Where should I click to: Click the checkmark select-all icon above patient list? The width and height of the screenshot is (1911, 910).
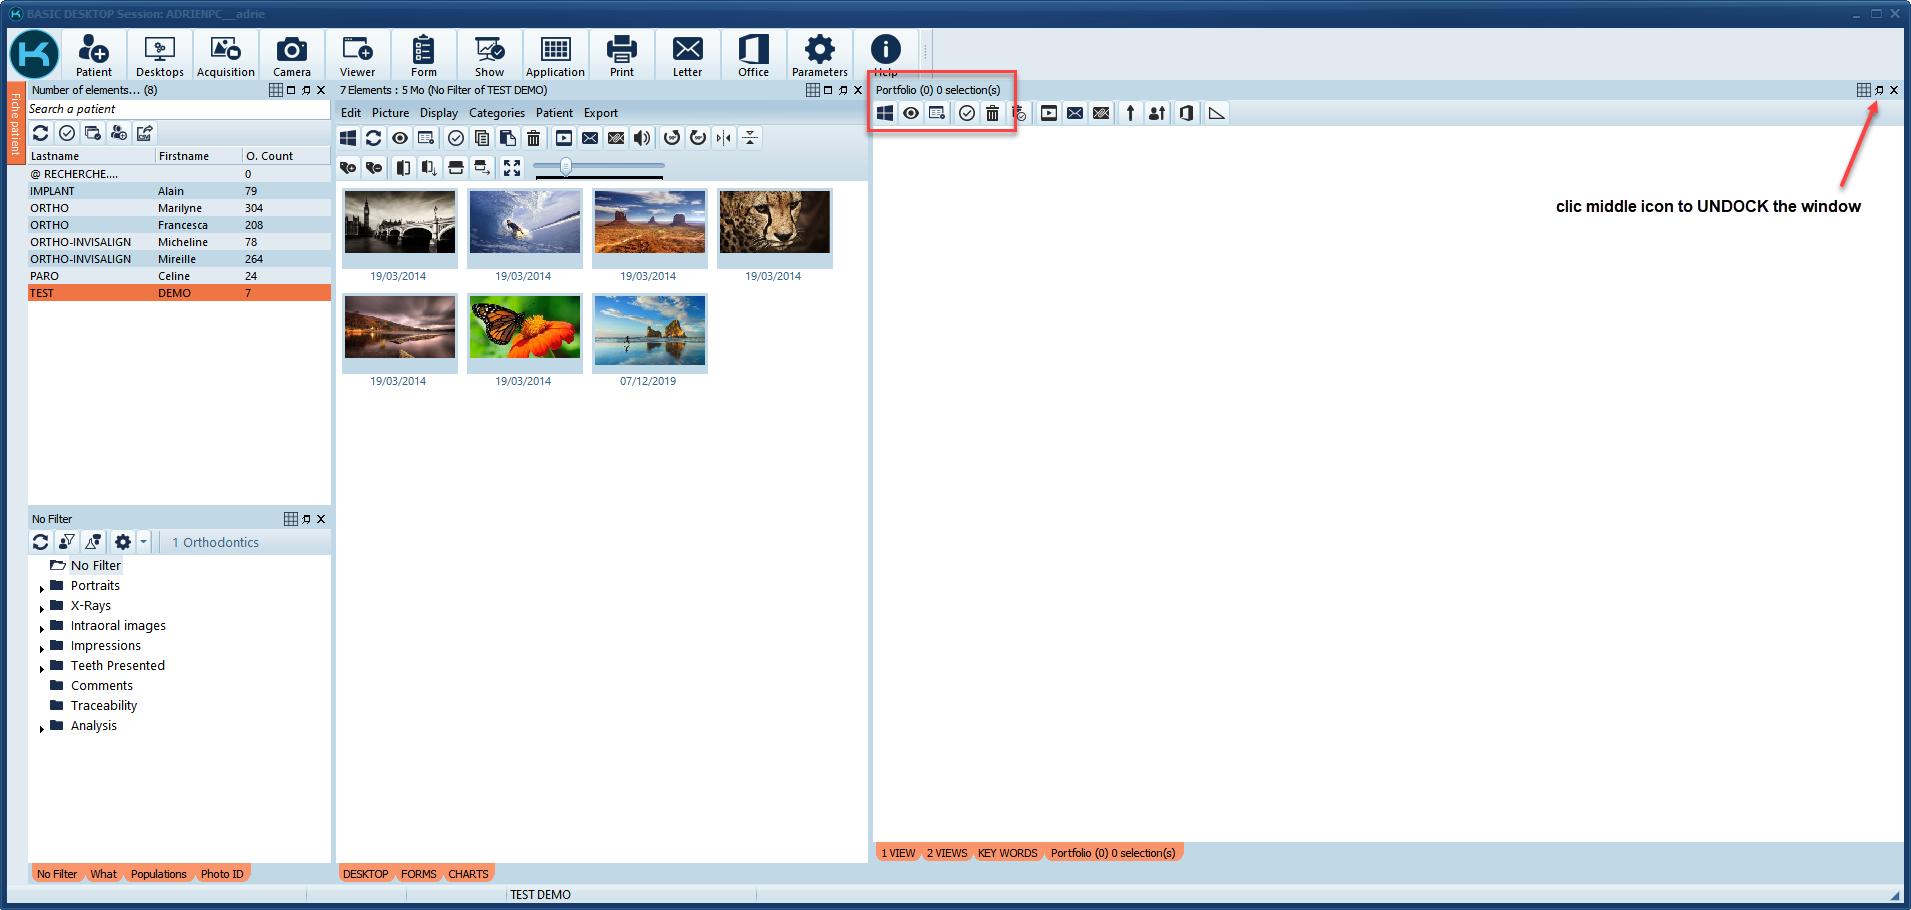[x=66, y=132]
